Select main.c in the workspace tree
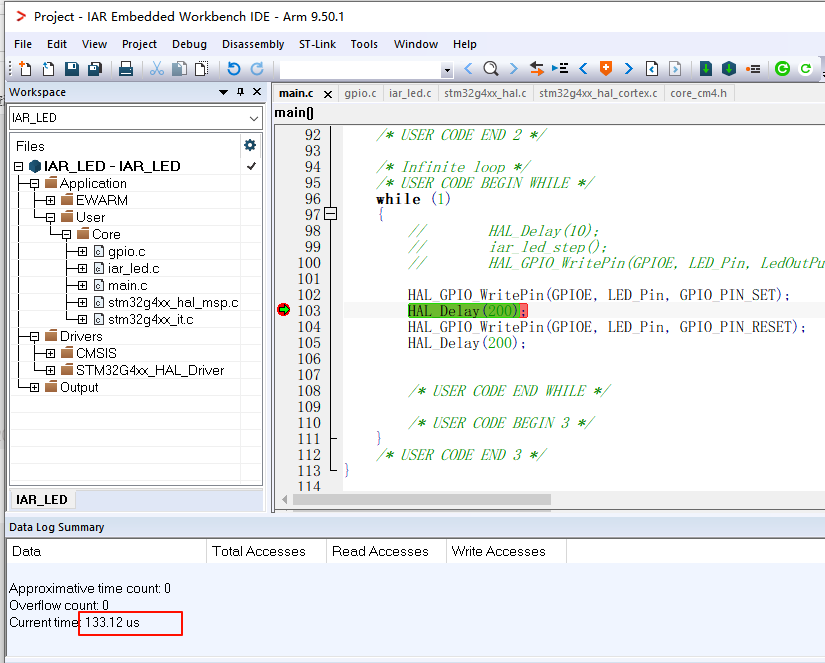The image size is (825, 663). point(127,286)
